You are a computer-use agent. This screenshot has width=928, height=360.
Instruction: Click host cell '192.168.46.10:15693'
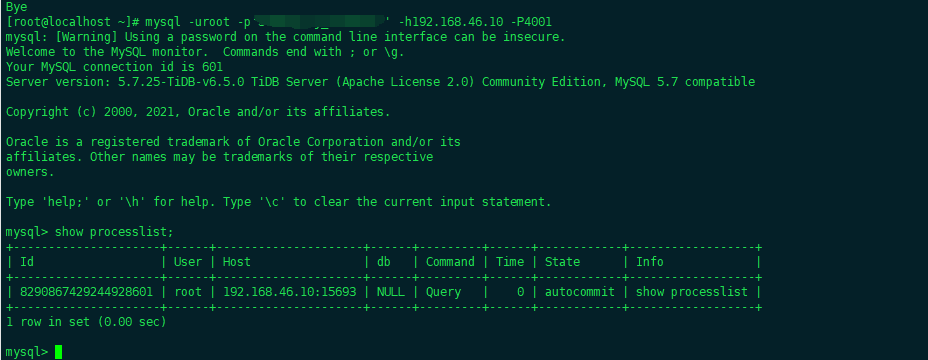click(289, 292)
